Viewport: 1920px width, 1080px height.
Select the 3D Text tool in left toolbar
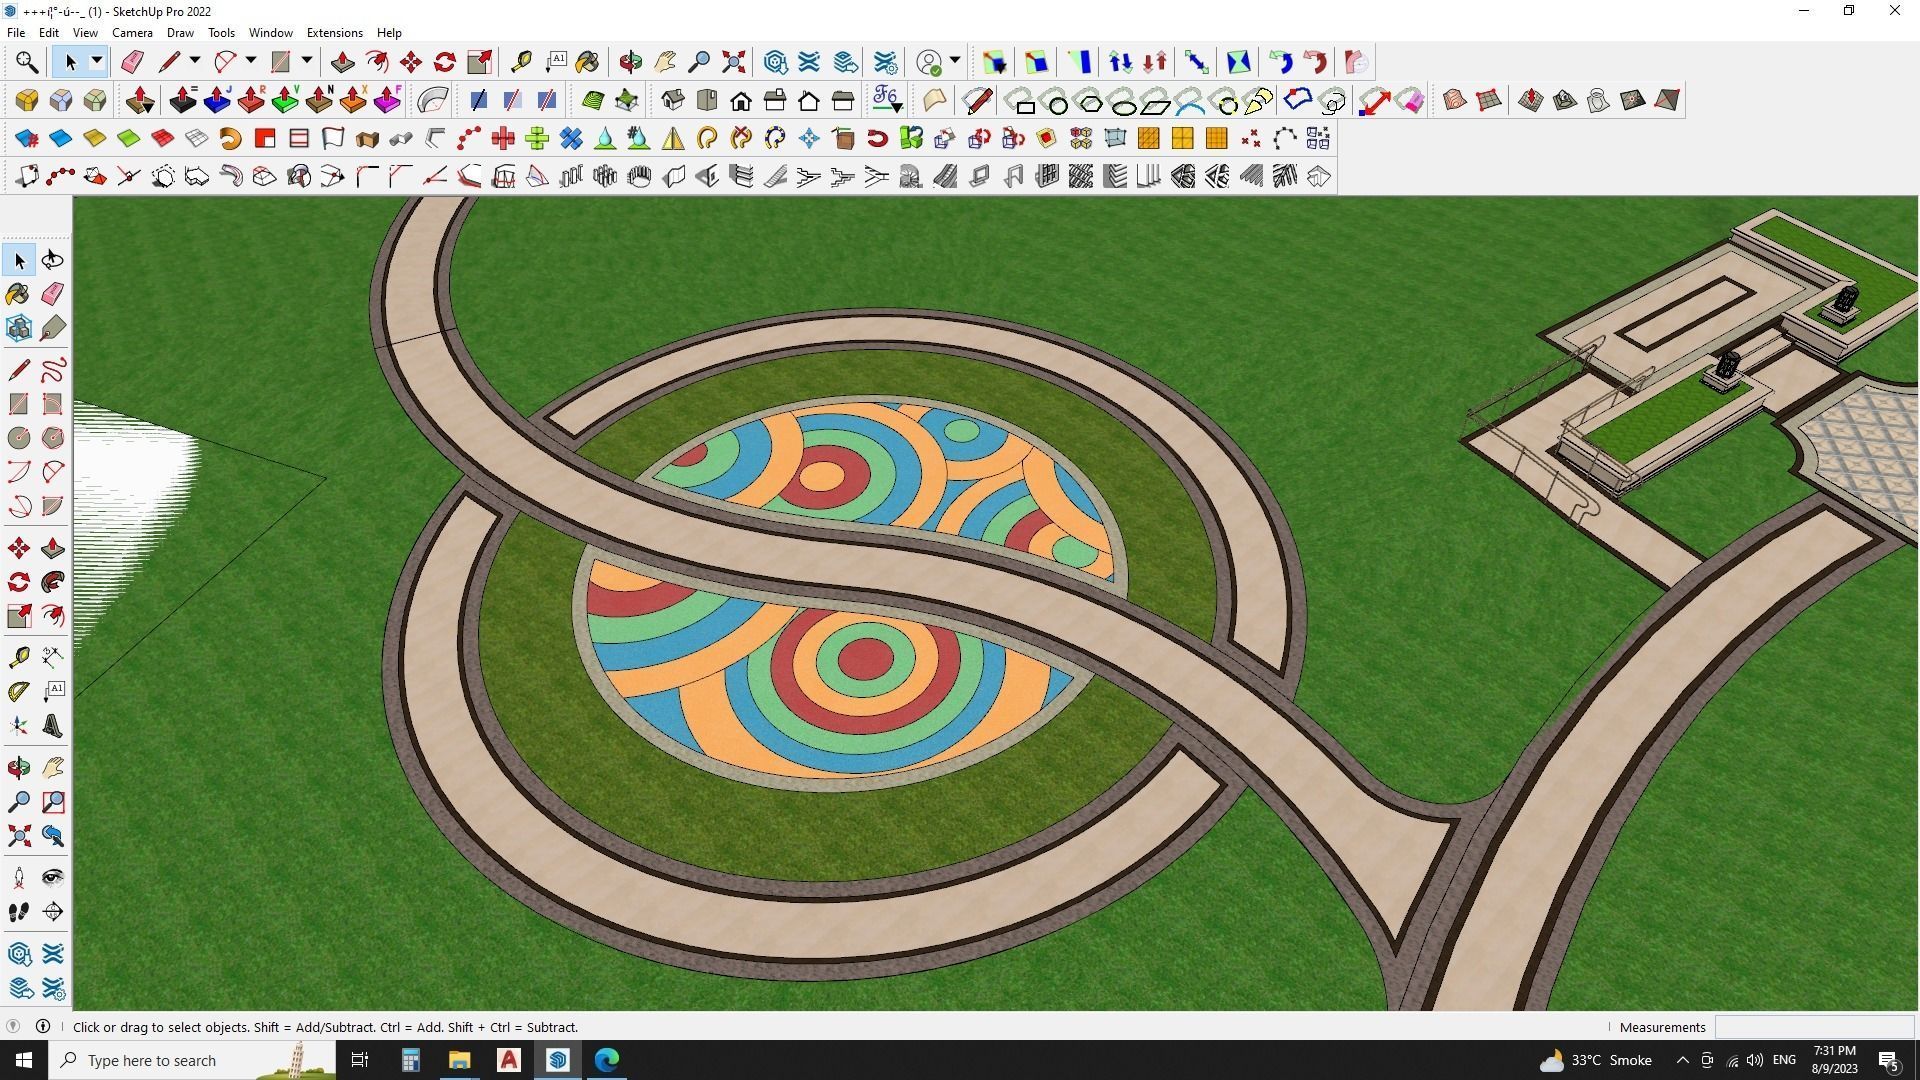coord(53,727)
